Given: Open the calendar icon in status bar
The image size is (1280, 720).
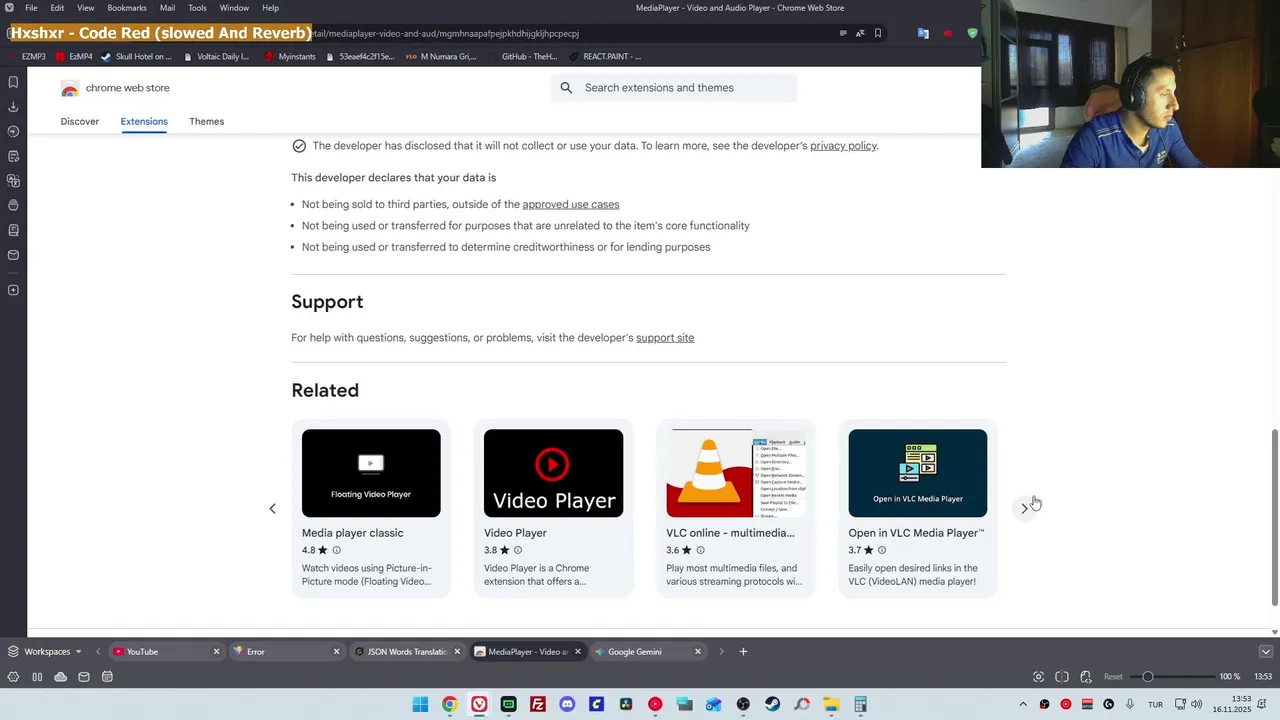Looking at the screenshot, I should [107, 677].
